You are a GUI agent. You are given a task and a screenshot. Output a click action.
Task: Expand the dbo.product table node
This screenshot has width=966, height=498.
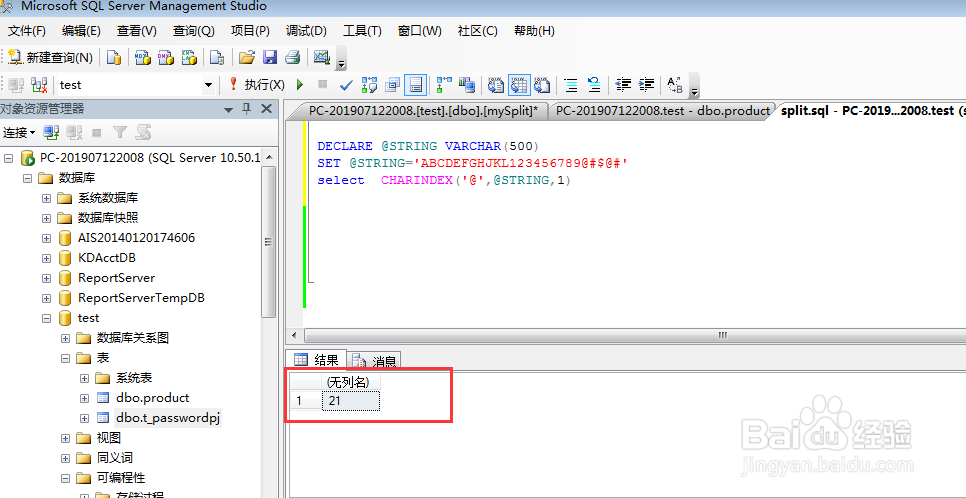85,398
